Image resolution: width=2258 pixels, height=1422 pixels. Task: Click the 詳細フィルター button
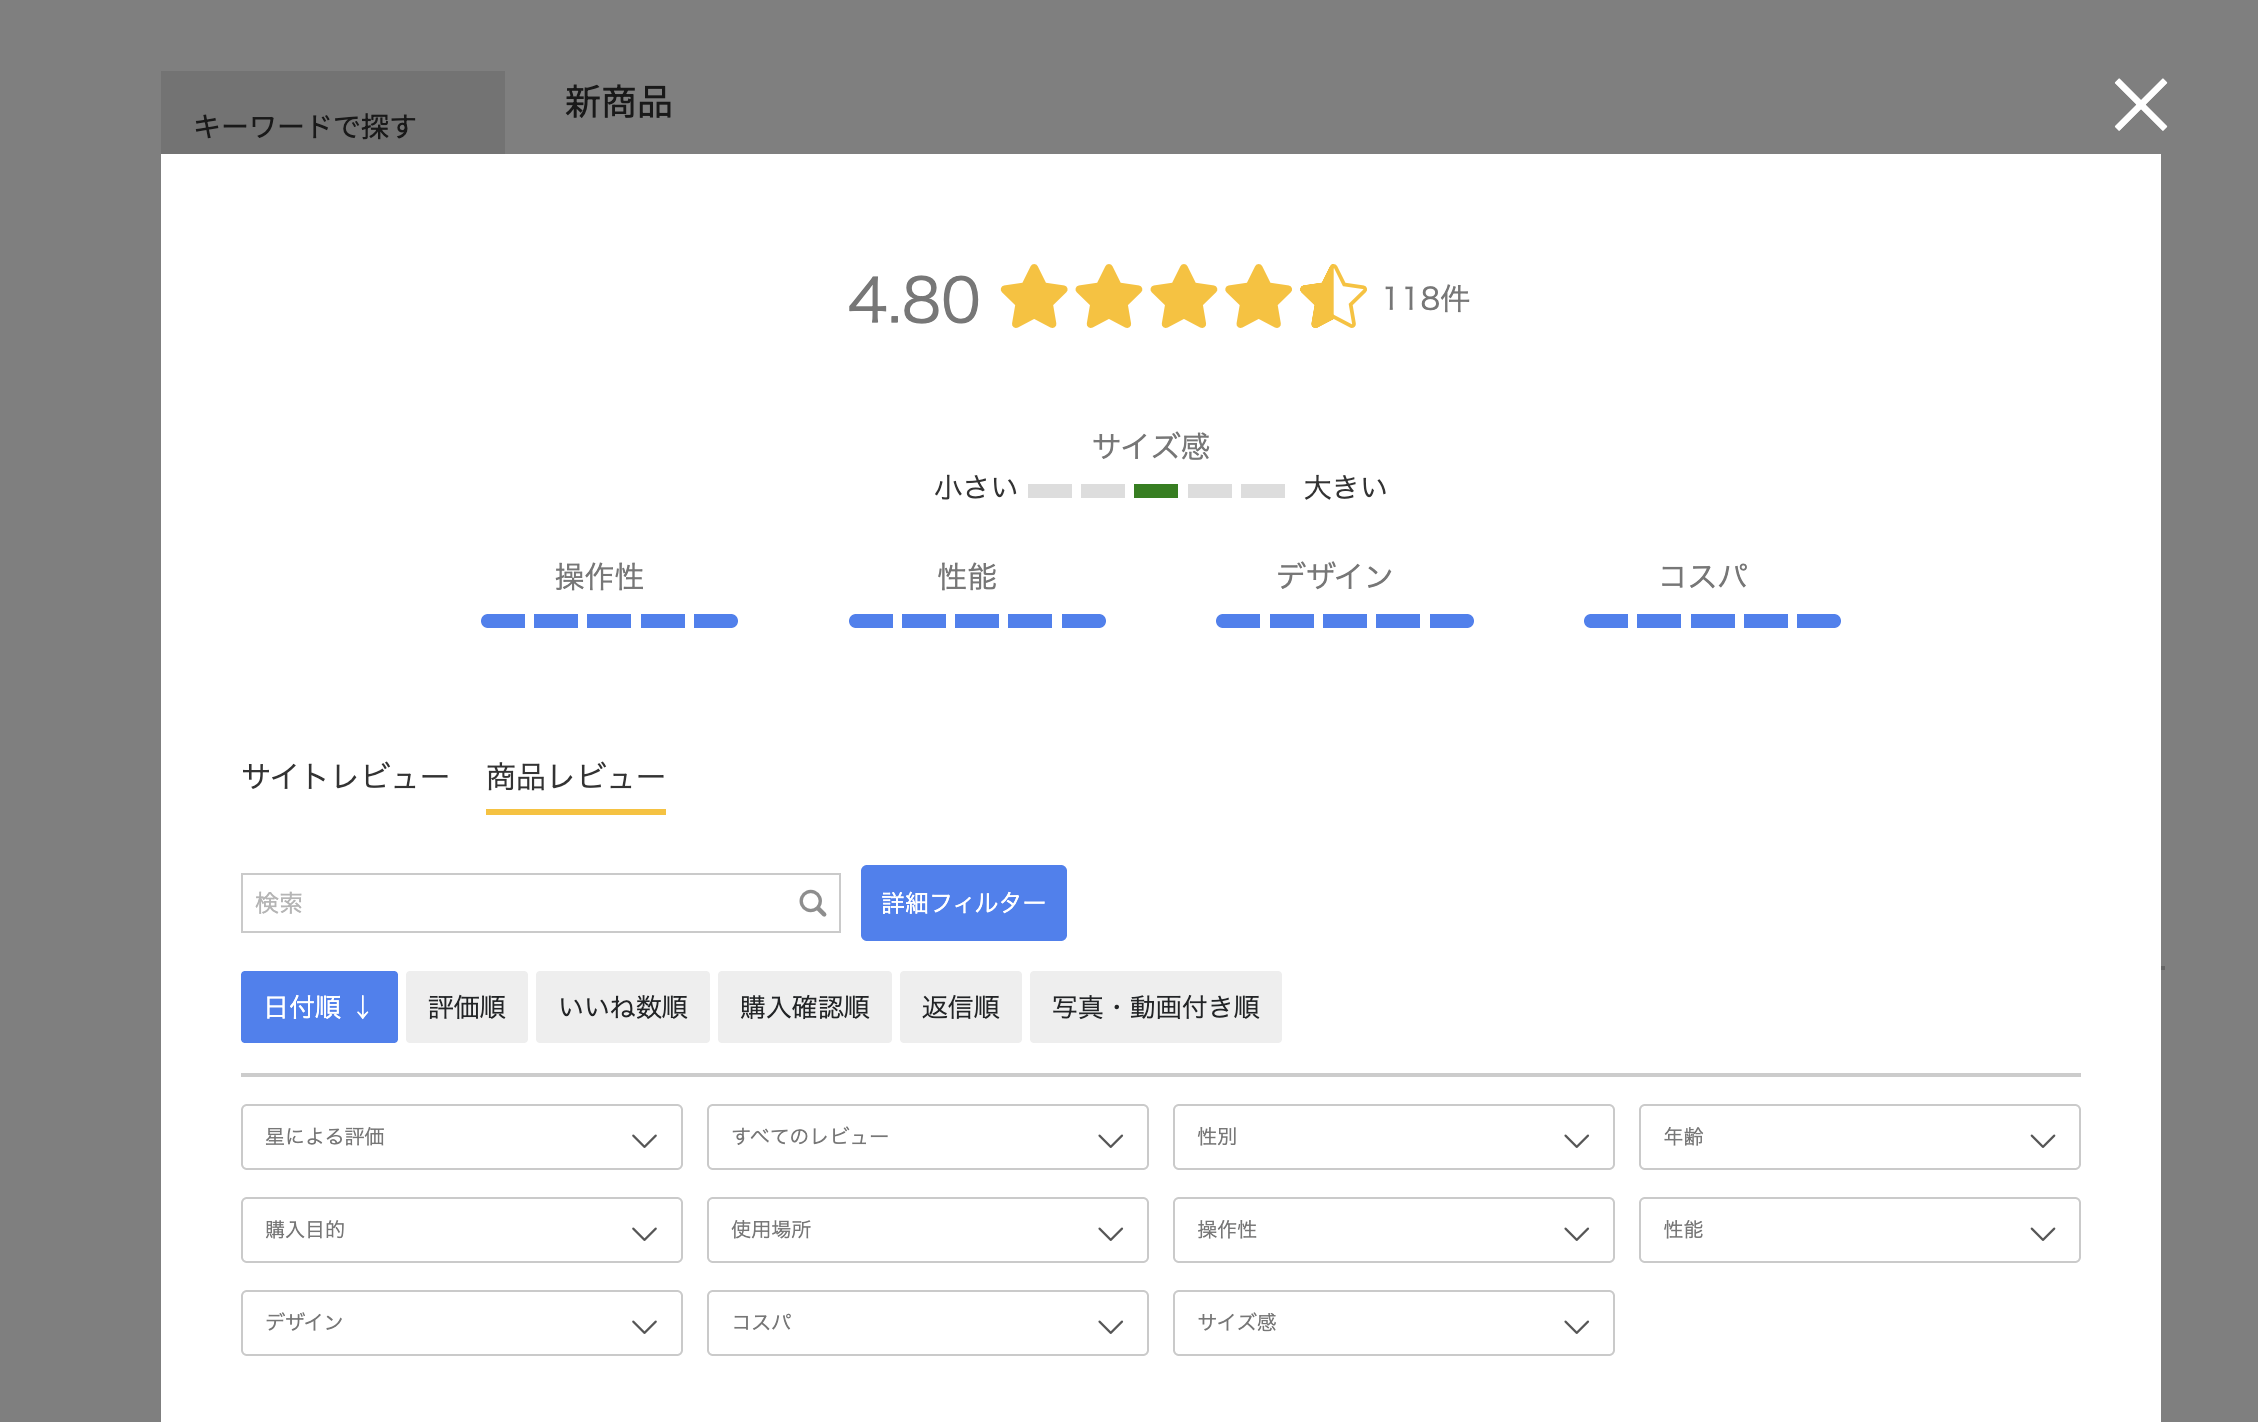point(964,903)
